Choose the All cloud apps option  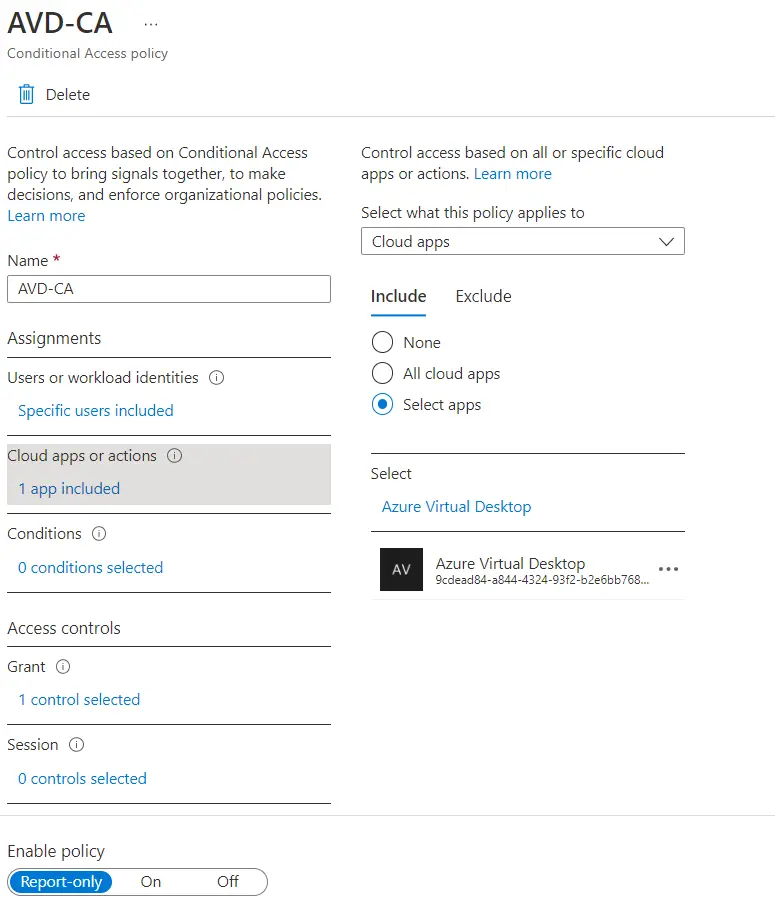380,374
